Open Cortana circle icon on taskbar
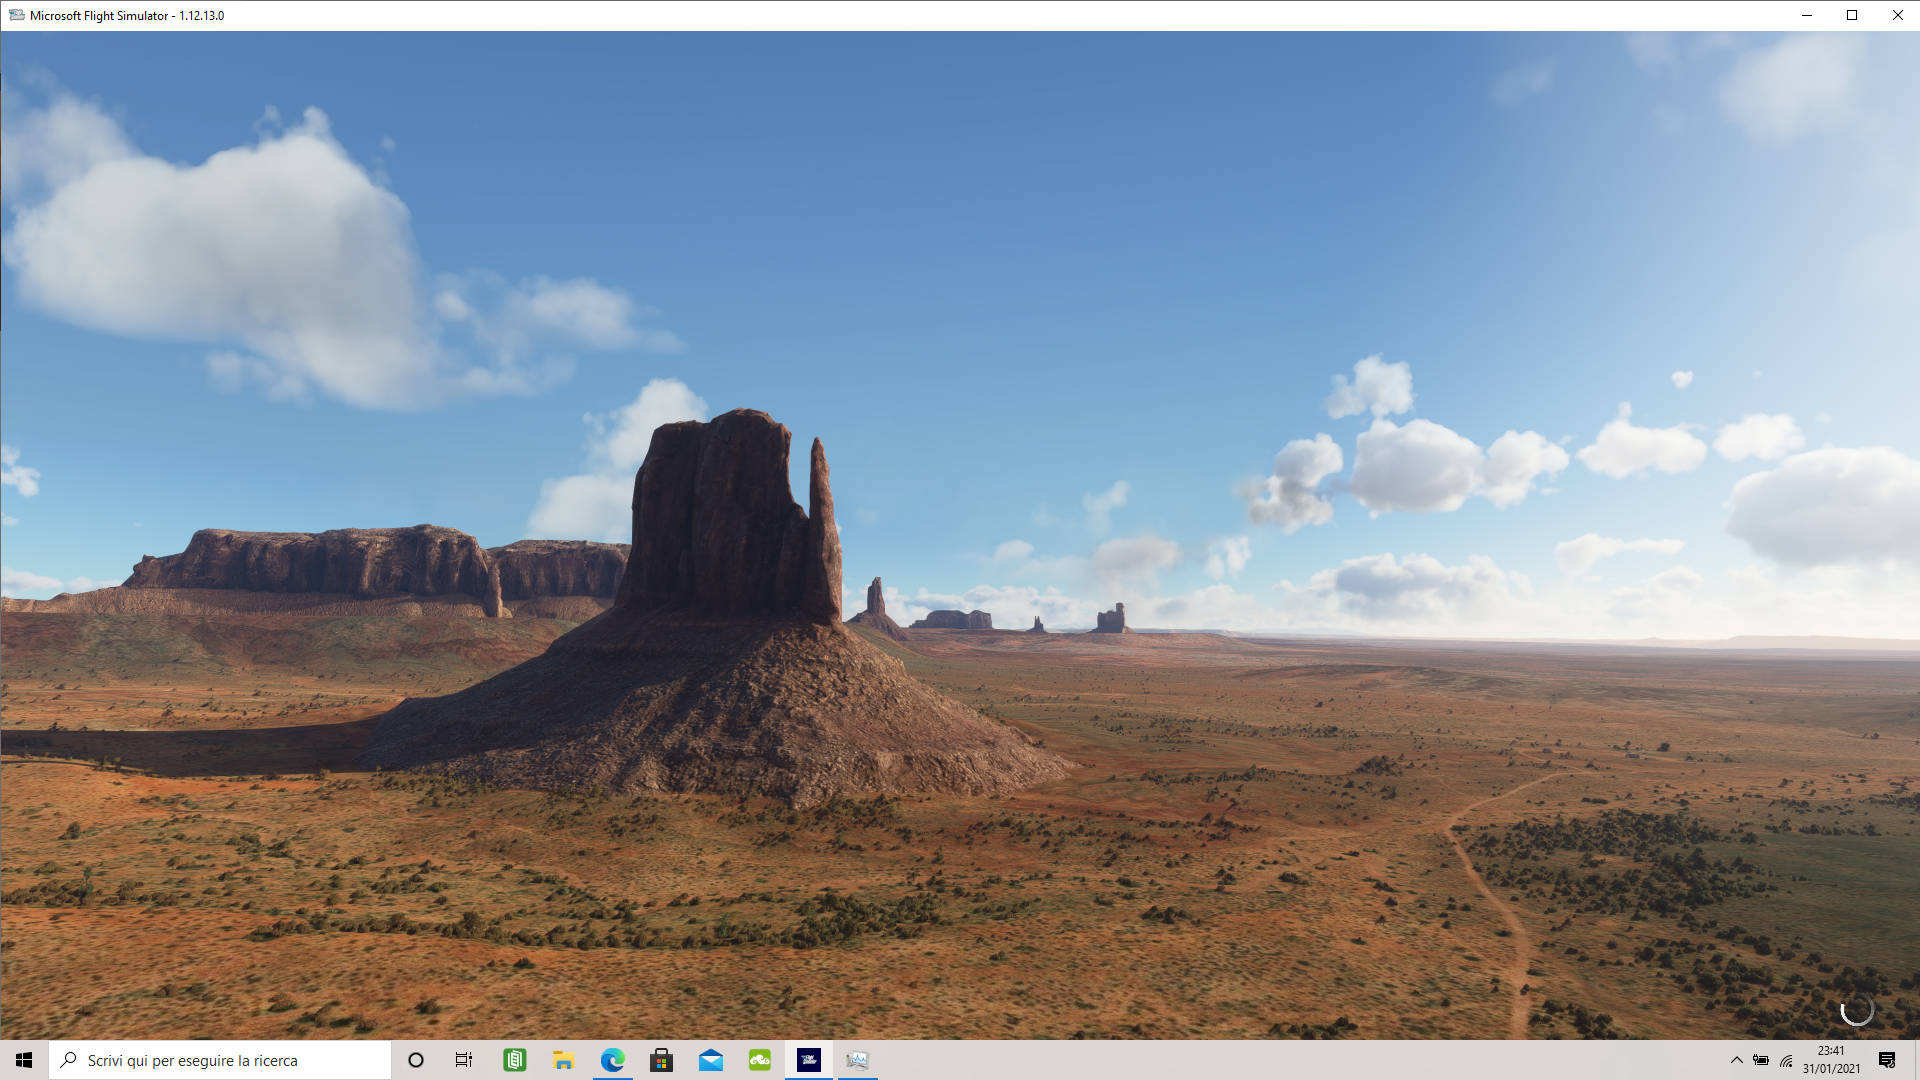 tap(416, 1060)
